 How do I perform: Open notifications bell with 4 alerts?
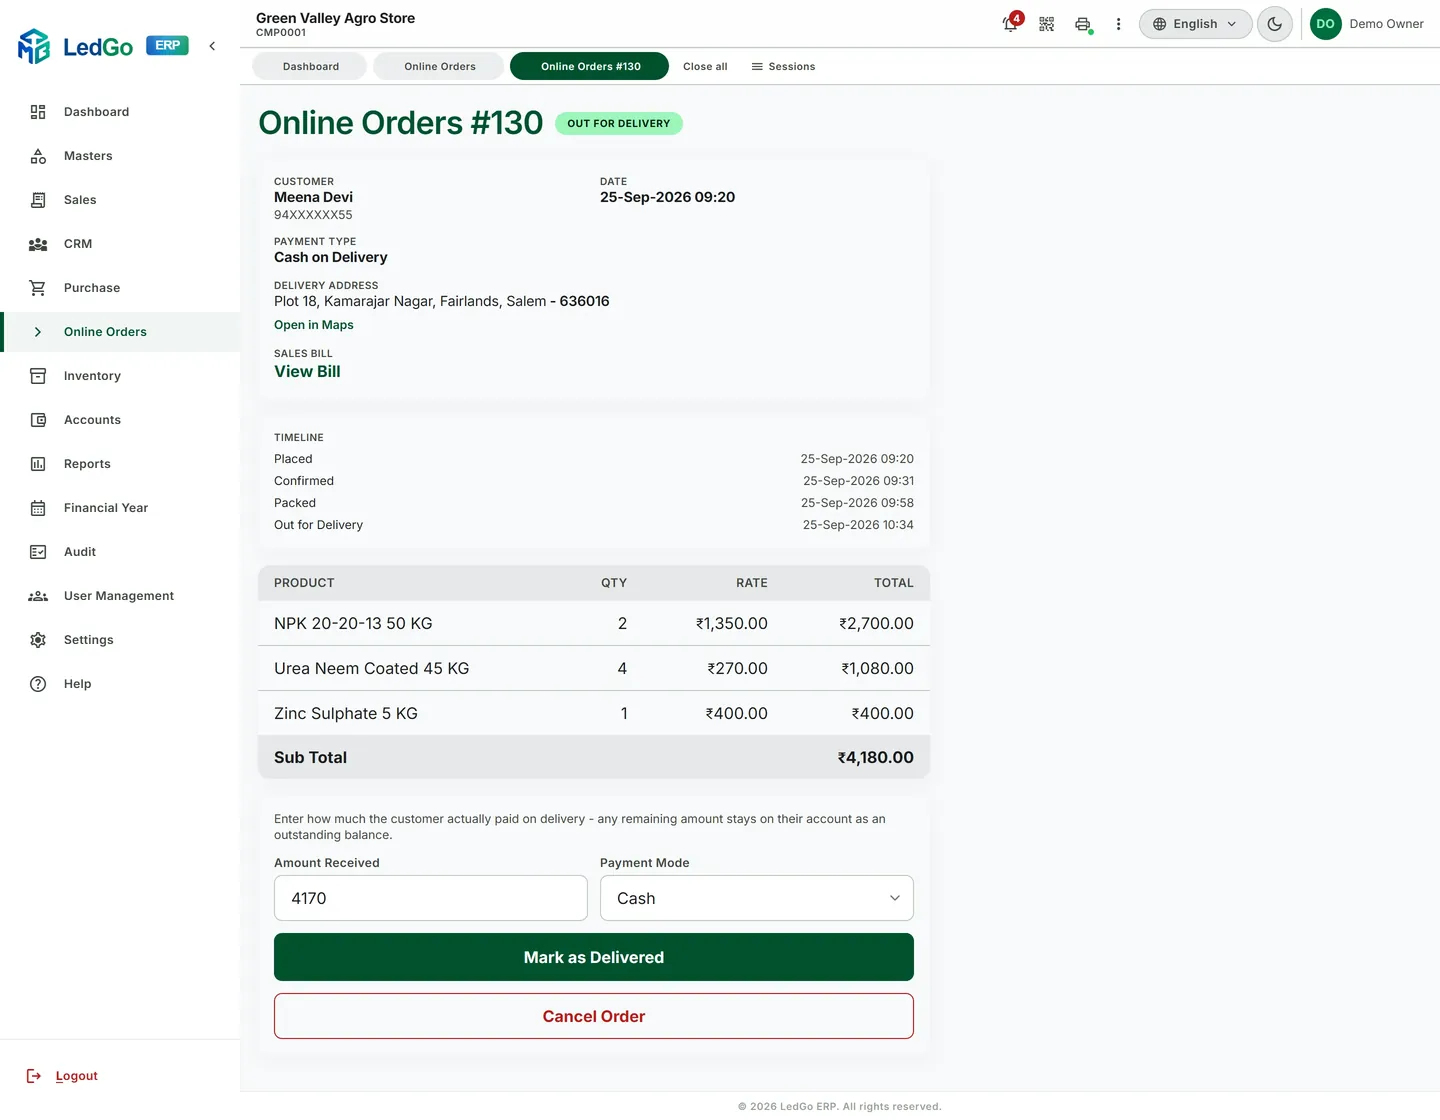1011,23
